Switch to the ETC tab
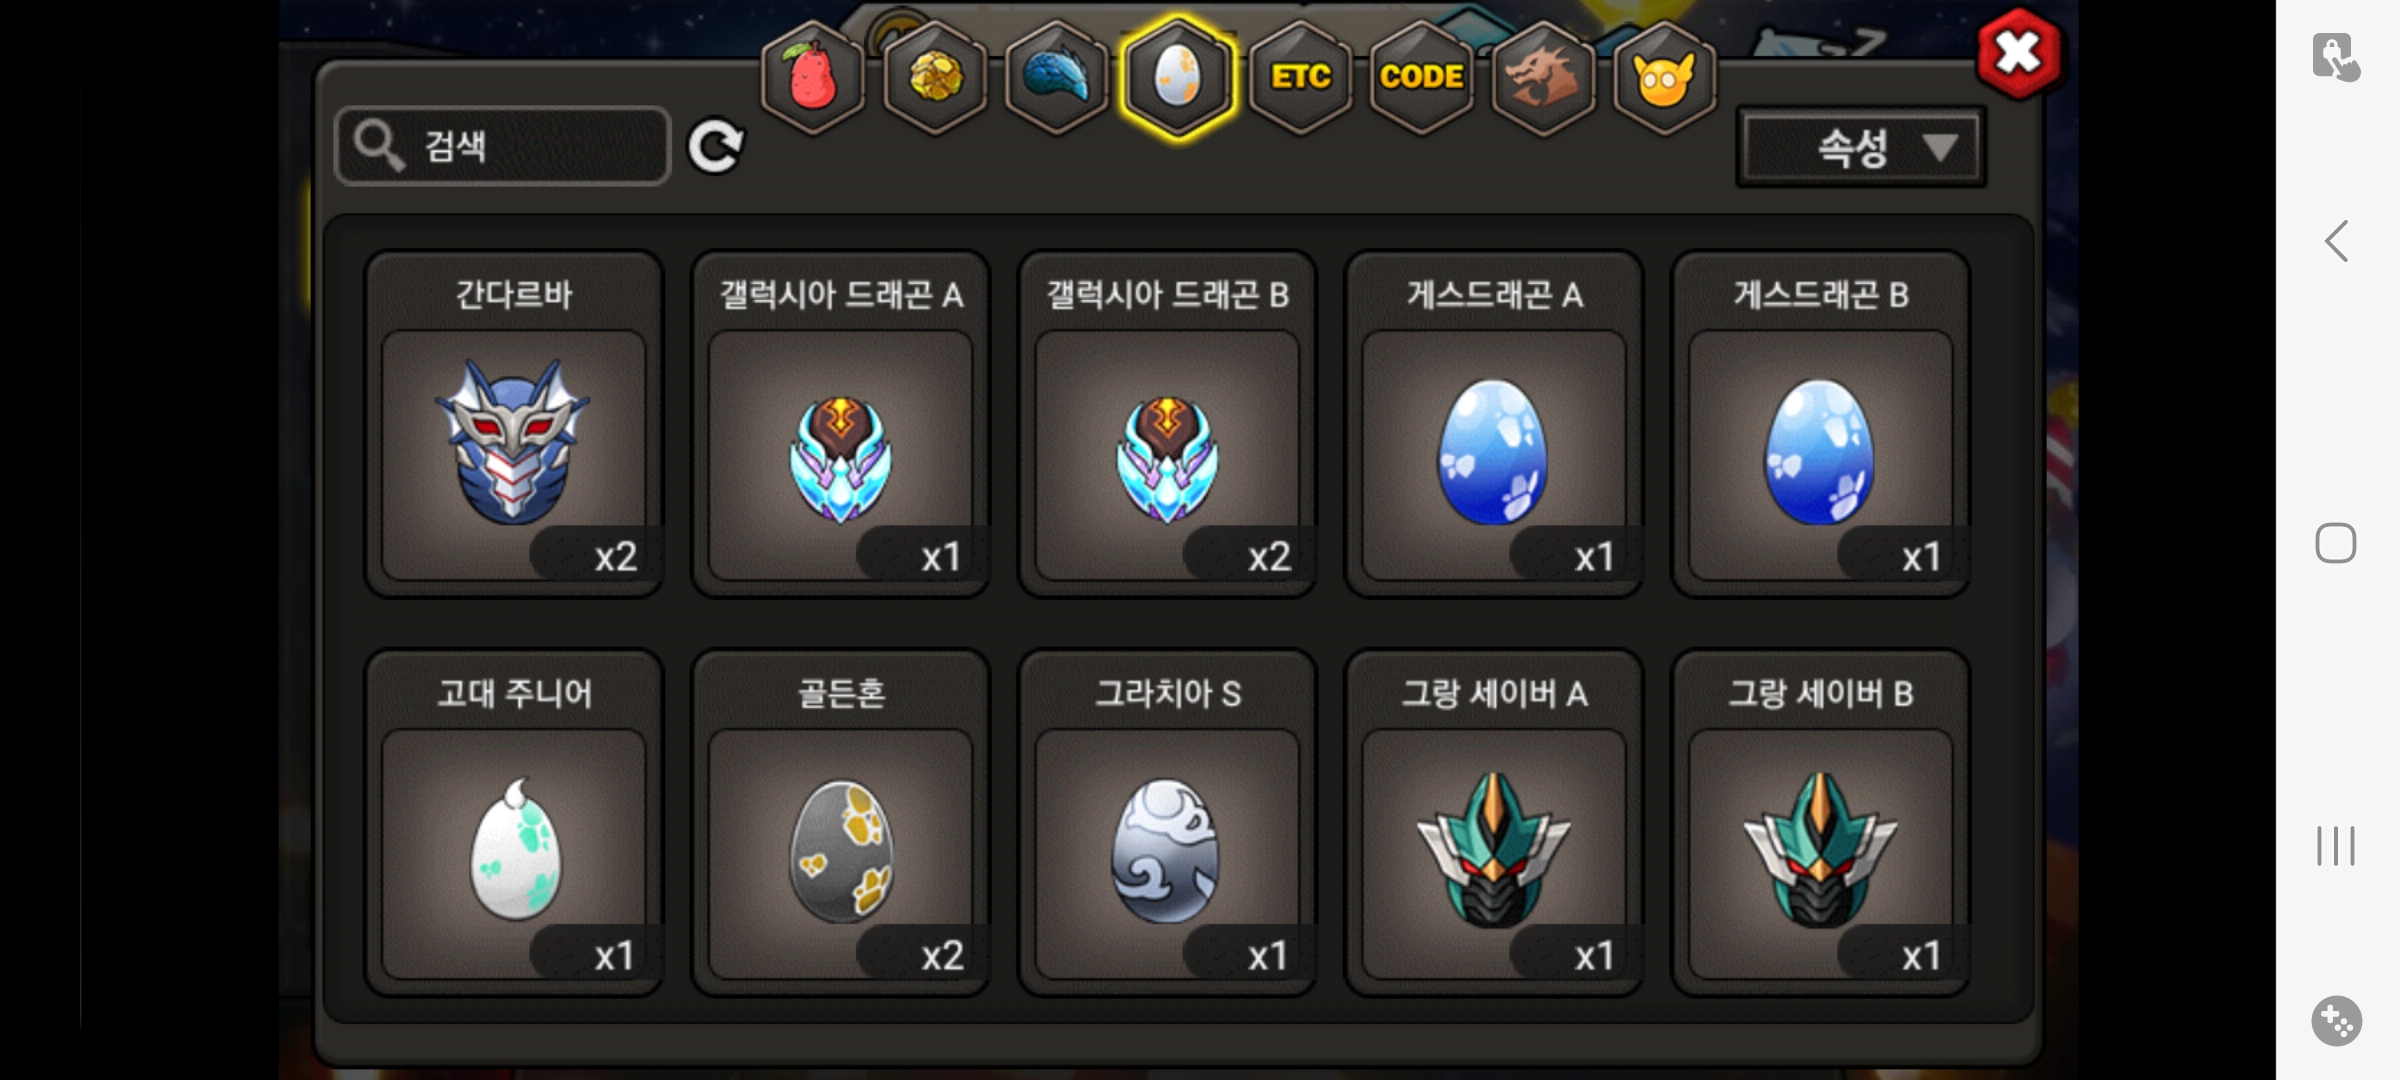Viewport: 2400px width, 1080px height. click(1300, 78)
